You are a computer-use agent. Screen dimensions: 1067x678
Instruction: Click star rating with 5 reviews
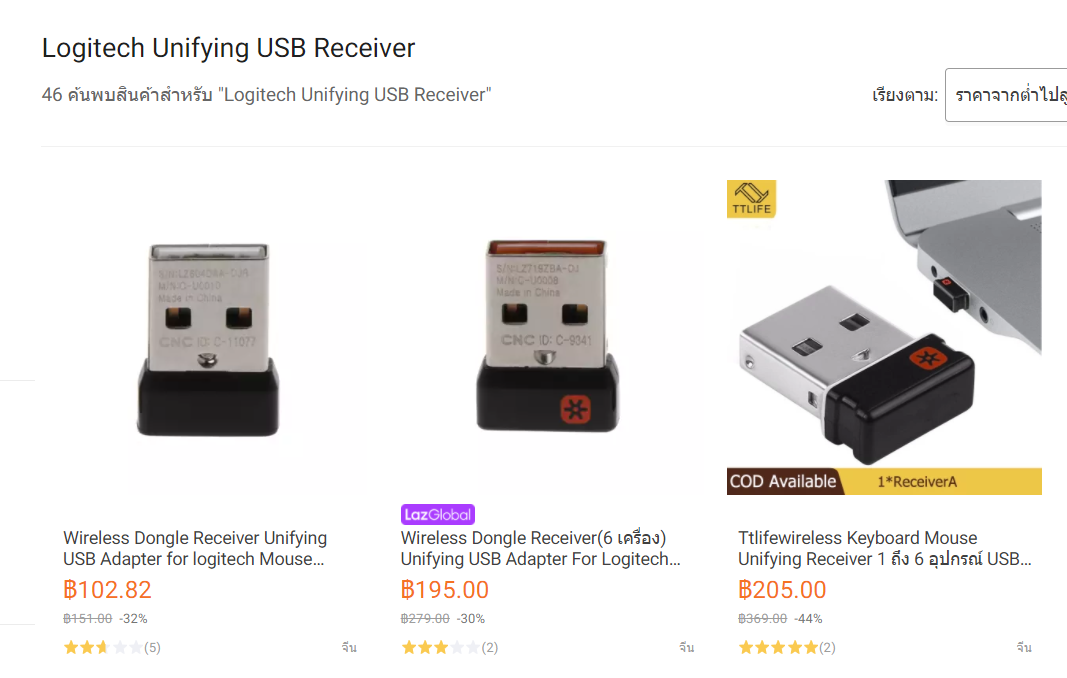coord(112,647)
